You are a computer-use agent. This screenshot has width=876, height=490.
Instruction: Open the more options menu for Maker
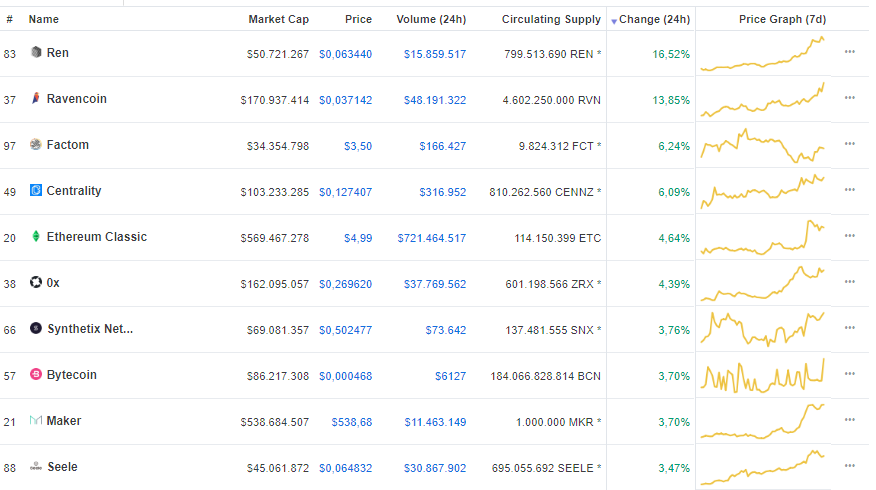[850, 420]
